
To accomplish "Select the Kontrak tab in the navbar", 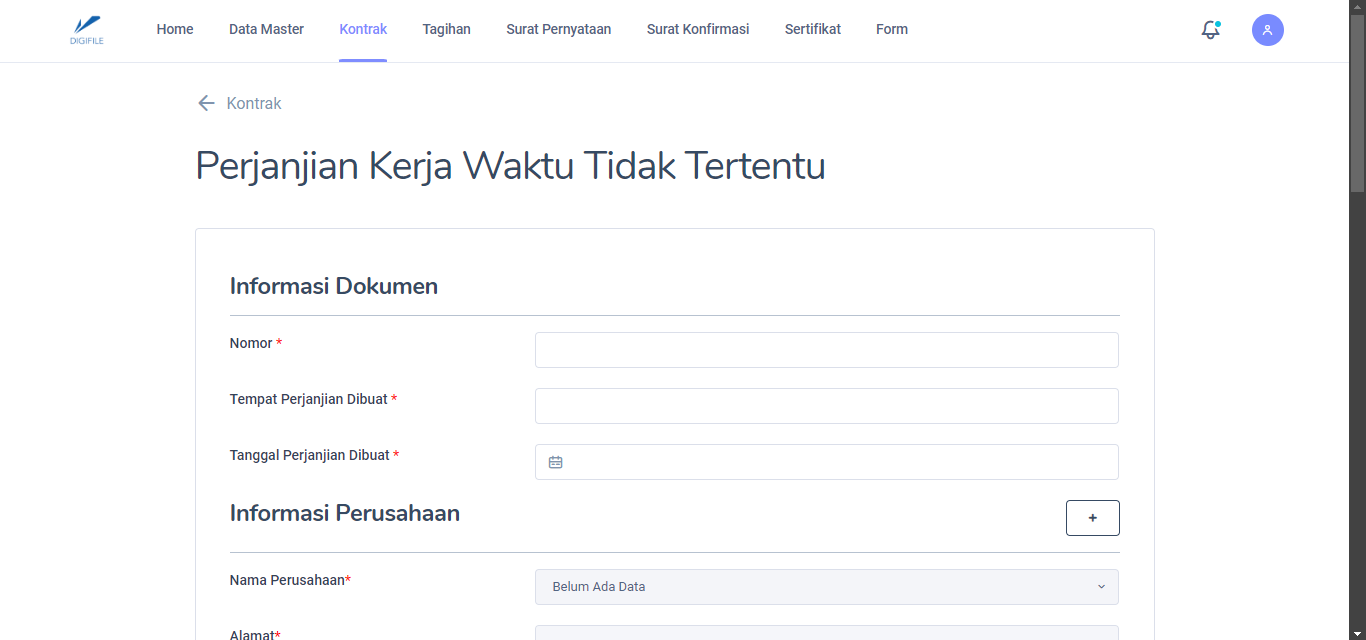I will (x=363, y=29).
